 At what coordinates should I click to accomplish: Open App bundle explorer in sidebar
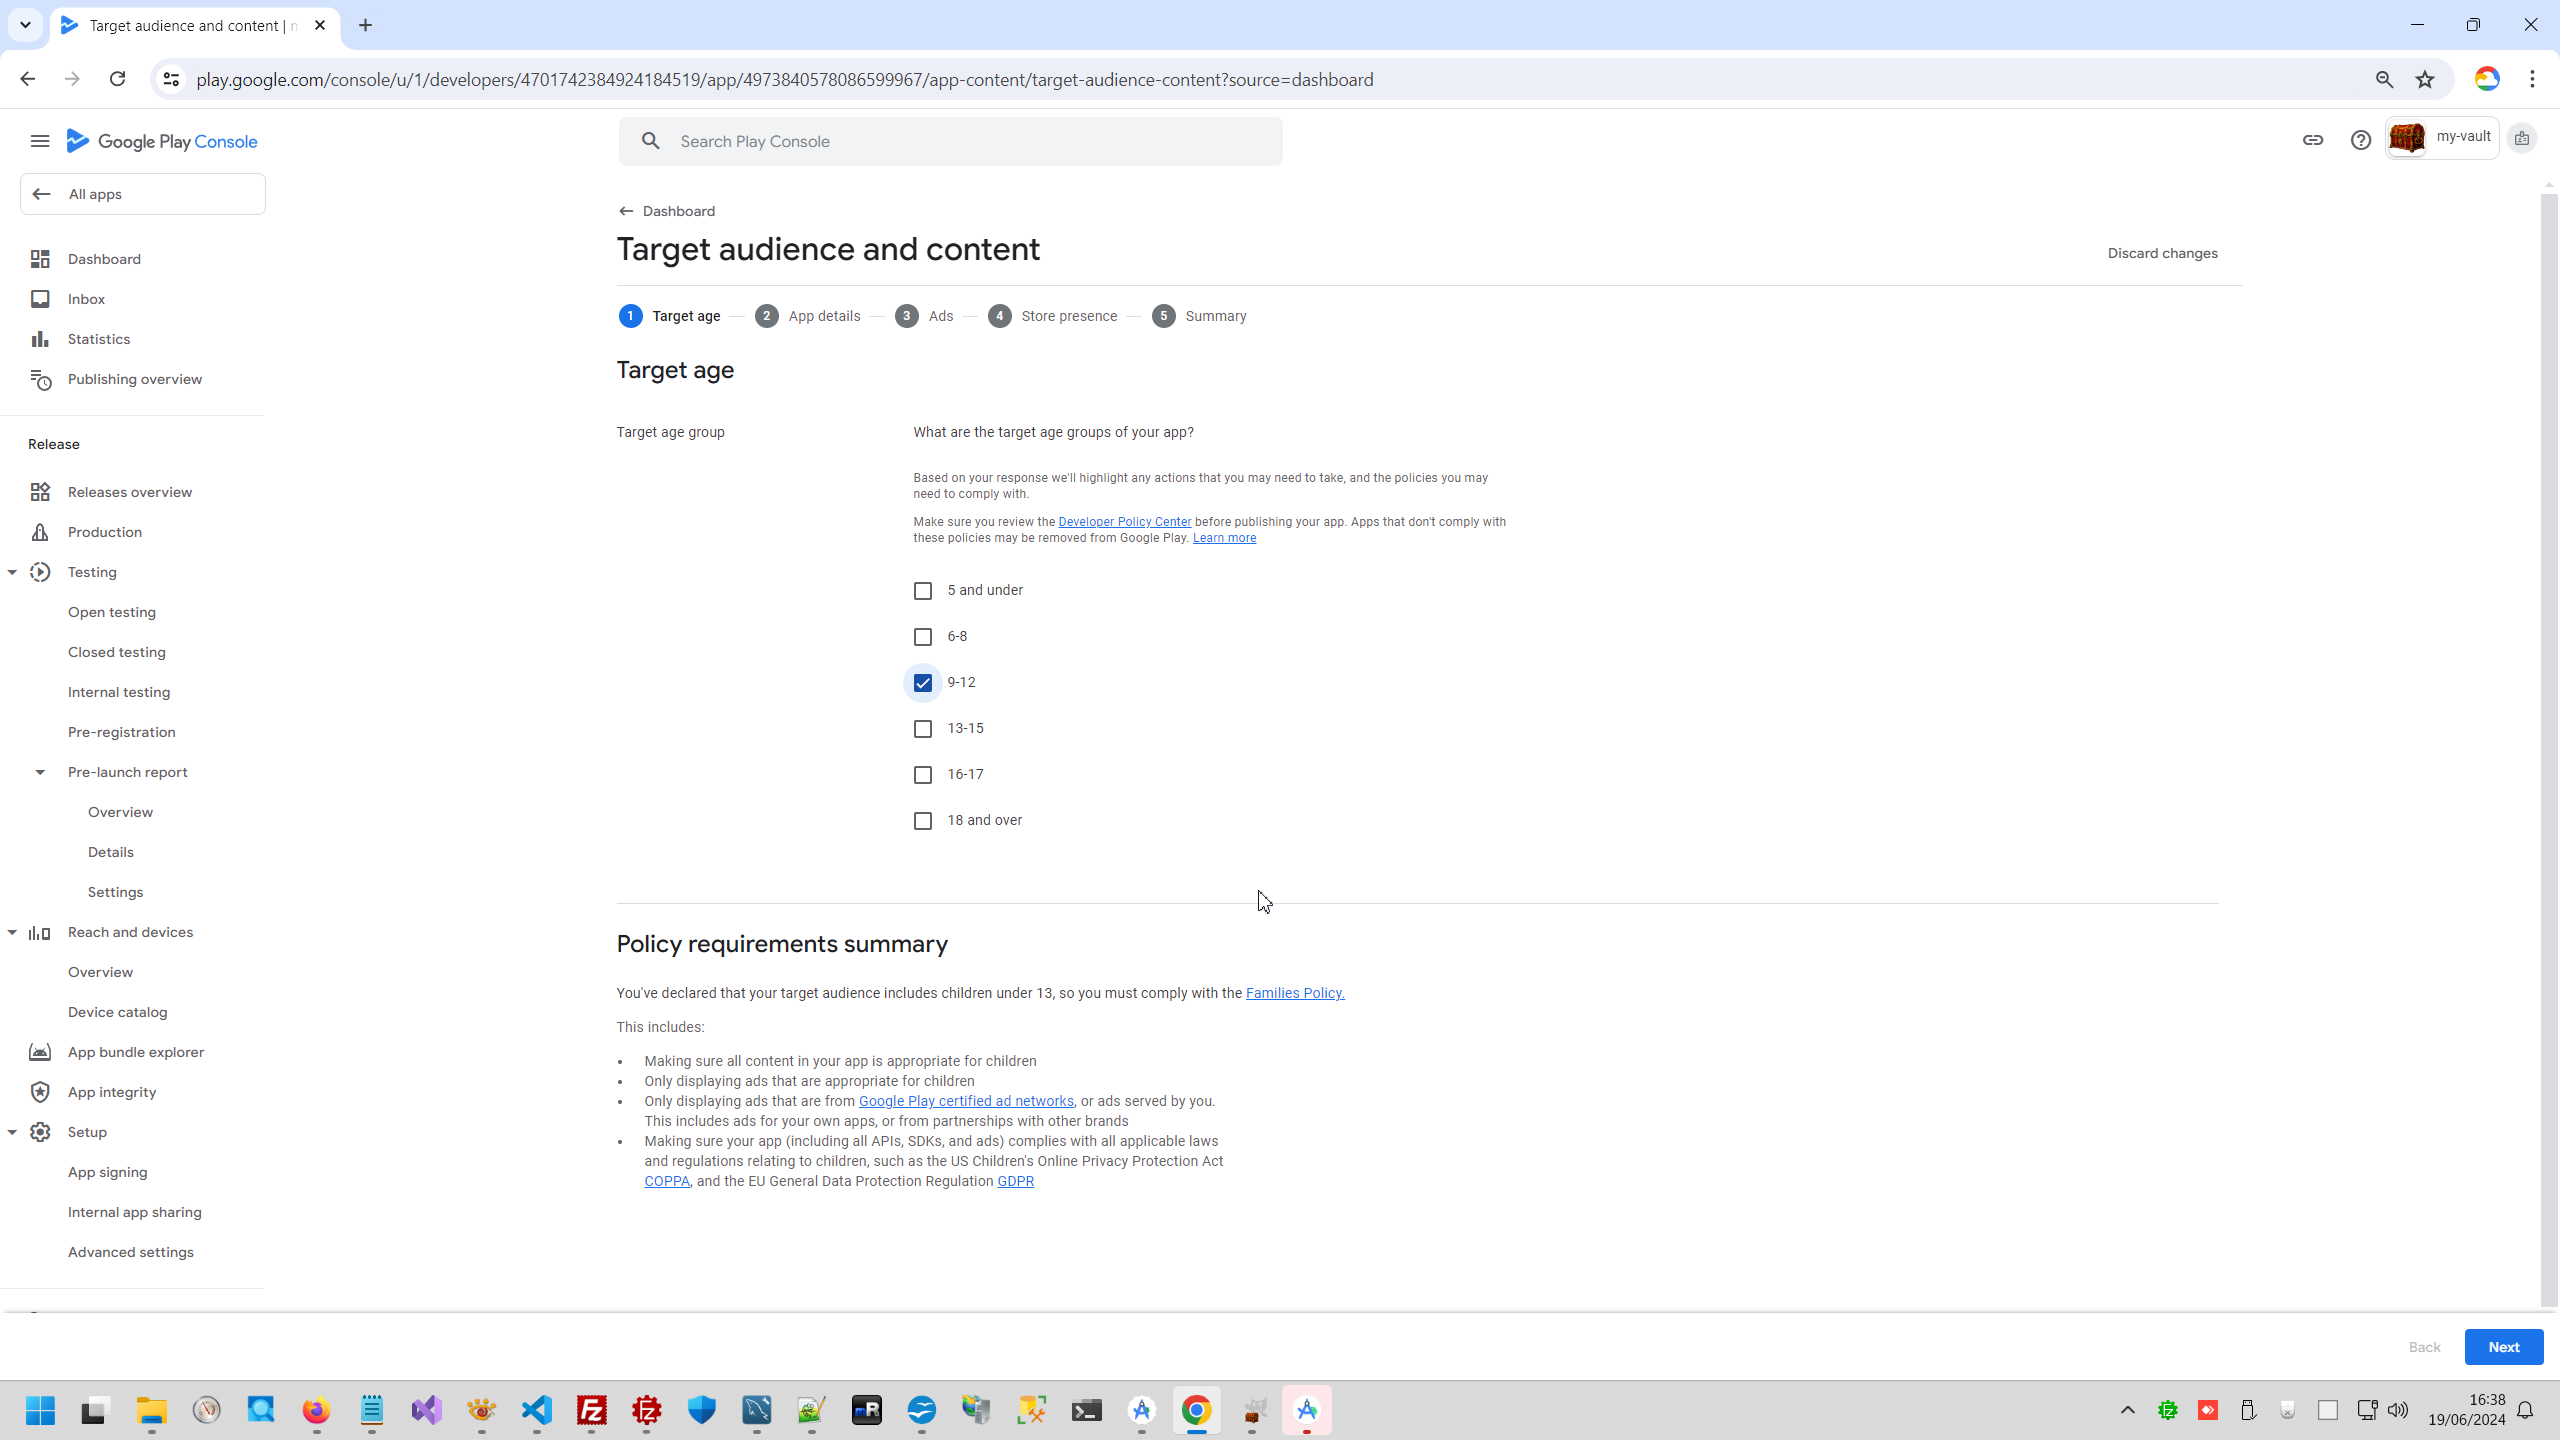point(135,1052)
